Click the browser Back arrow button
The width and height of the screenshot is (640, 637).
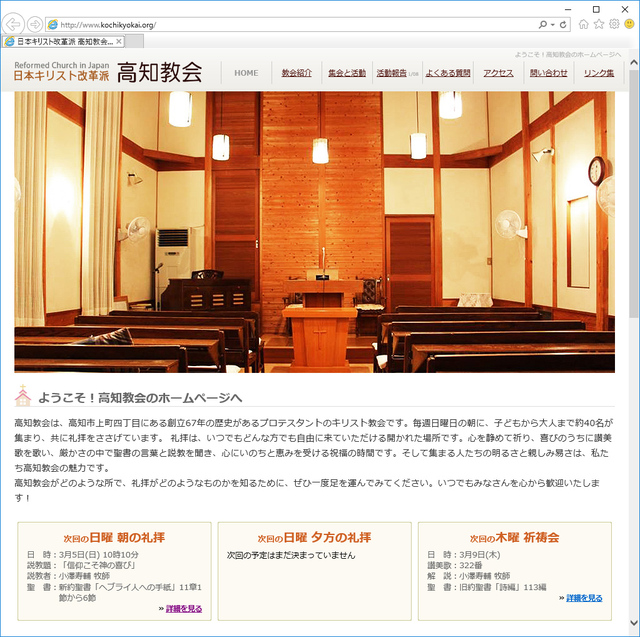tap(14, 23)
